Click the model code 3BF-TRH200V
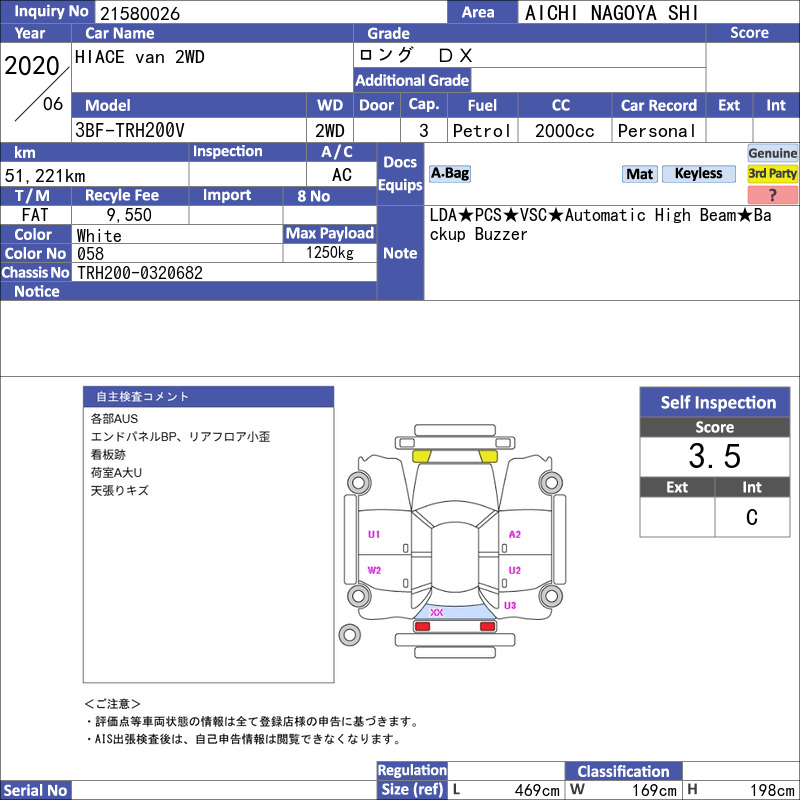This screenshot has width=800, height=800. (x=129, y=131)
